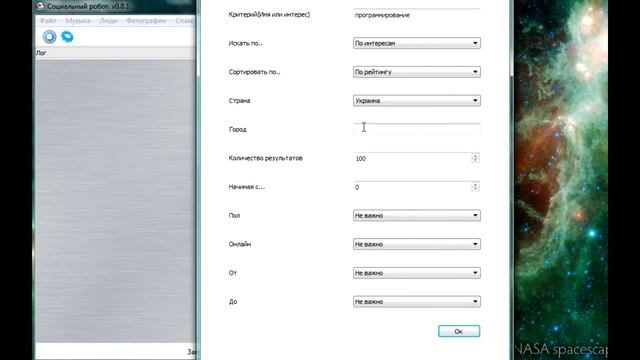Click the Ok button

tap(459, 331)
